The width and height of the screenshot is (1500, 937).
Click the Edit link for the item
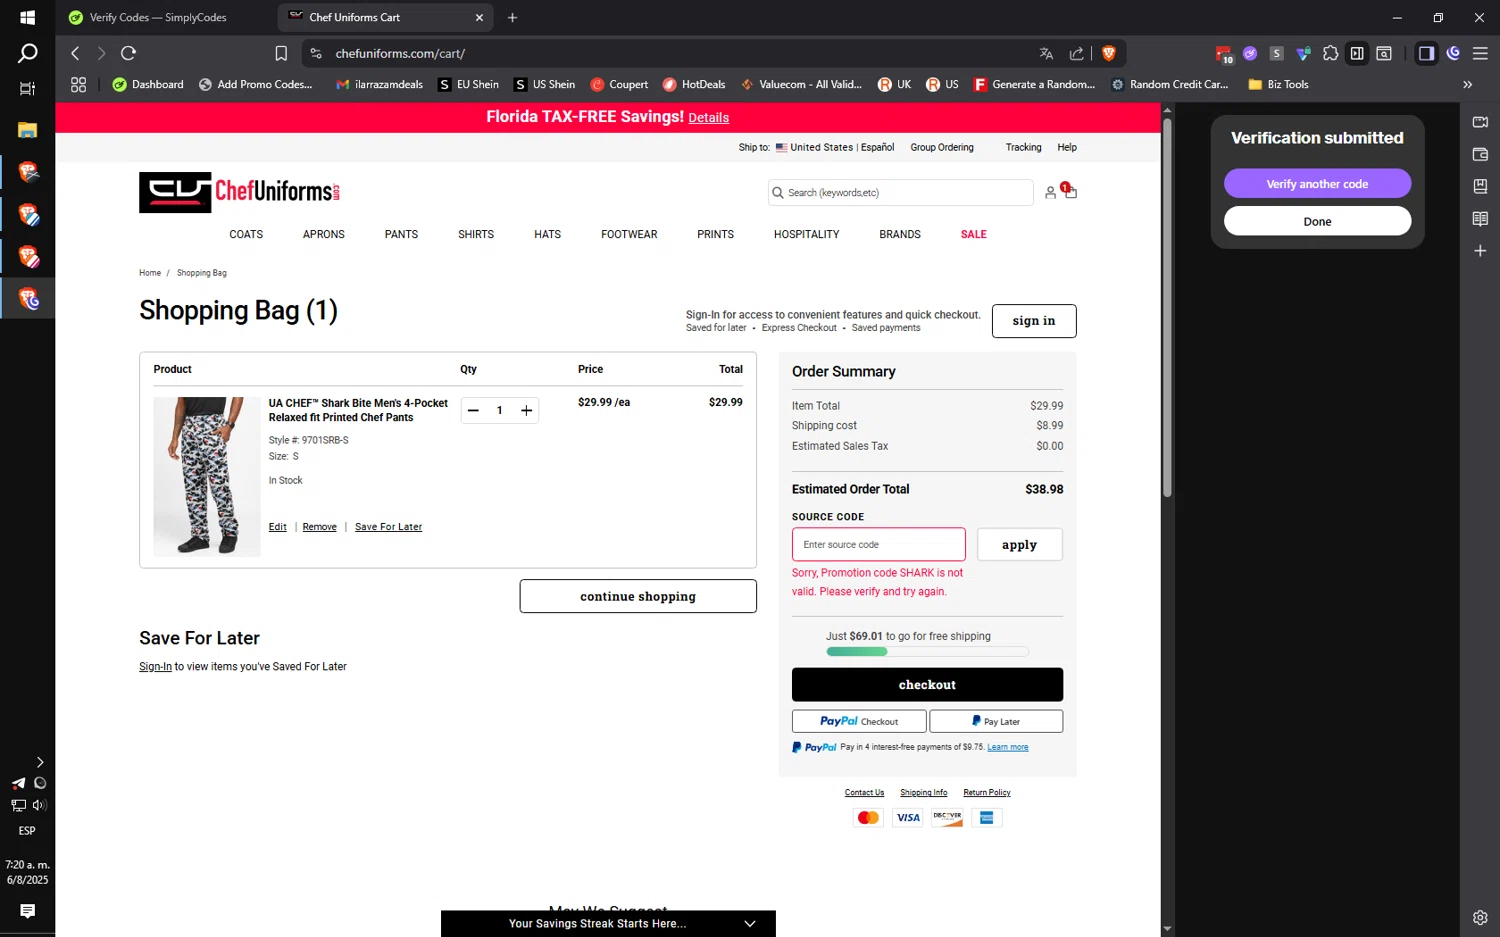(x=277, y=527)
